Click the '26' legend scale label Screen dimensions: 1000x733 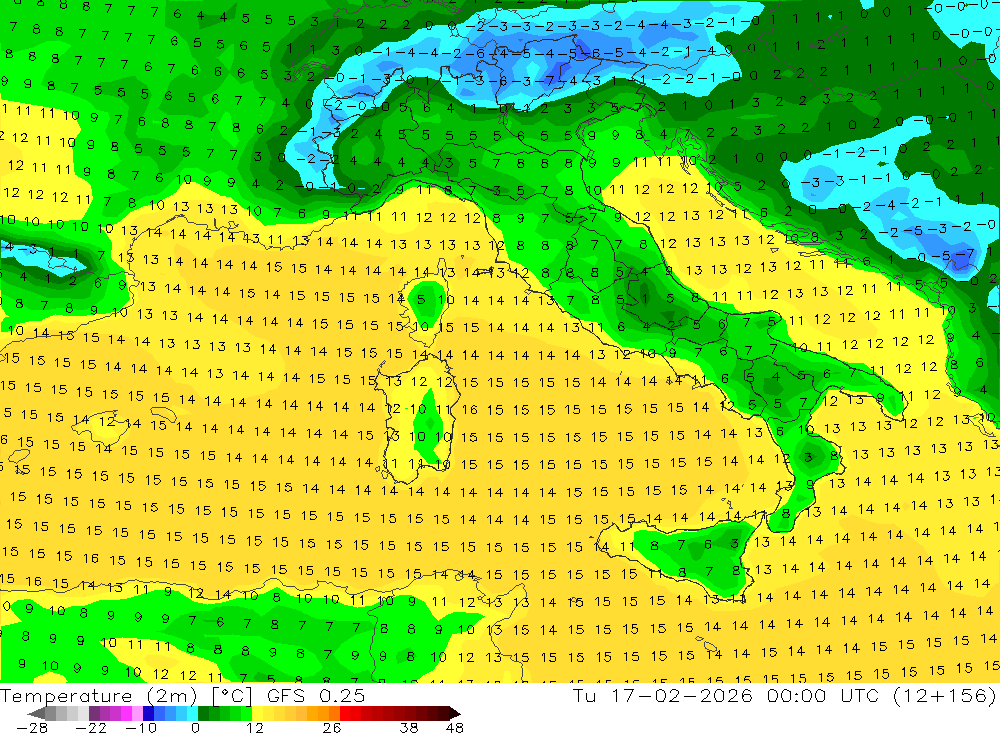coord(332,727)
